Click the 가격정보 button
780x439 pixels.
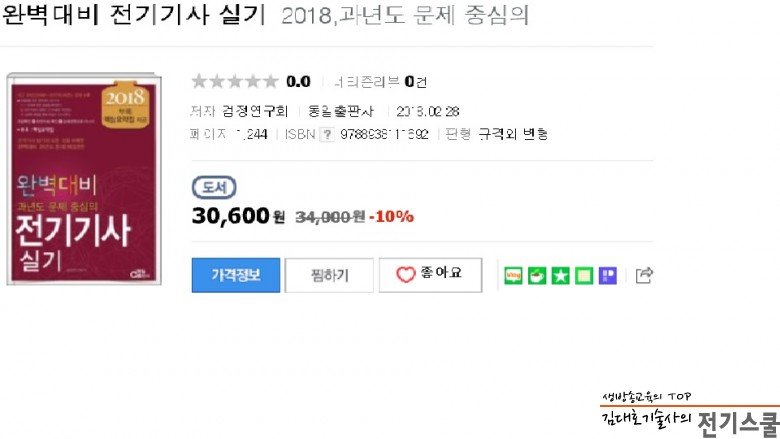click(x=235, y=275)
